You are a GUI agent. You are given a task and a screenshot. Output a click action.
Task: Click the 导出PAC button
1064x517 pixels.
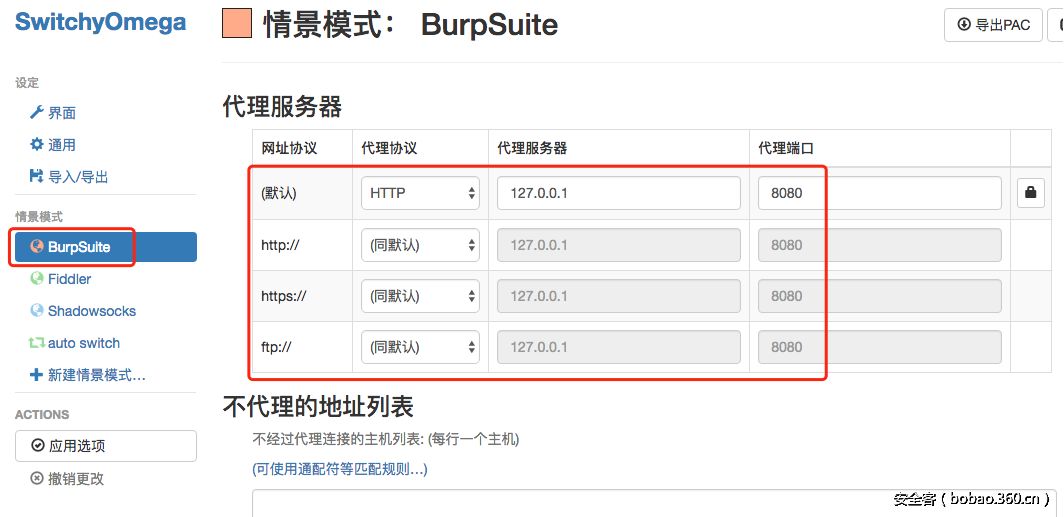tap(993, 25)
